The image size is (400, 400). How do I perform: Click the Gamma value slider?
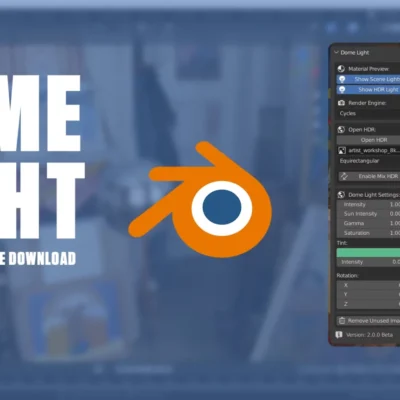pyautogui.click(x=368, y=223)
